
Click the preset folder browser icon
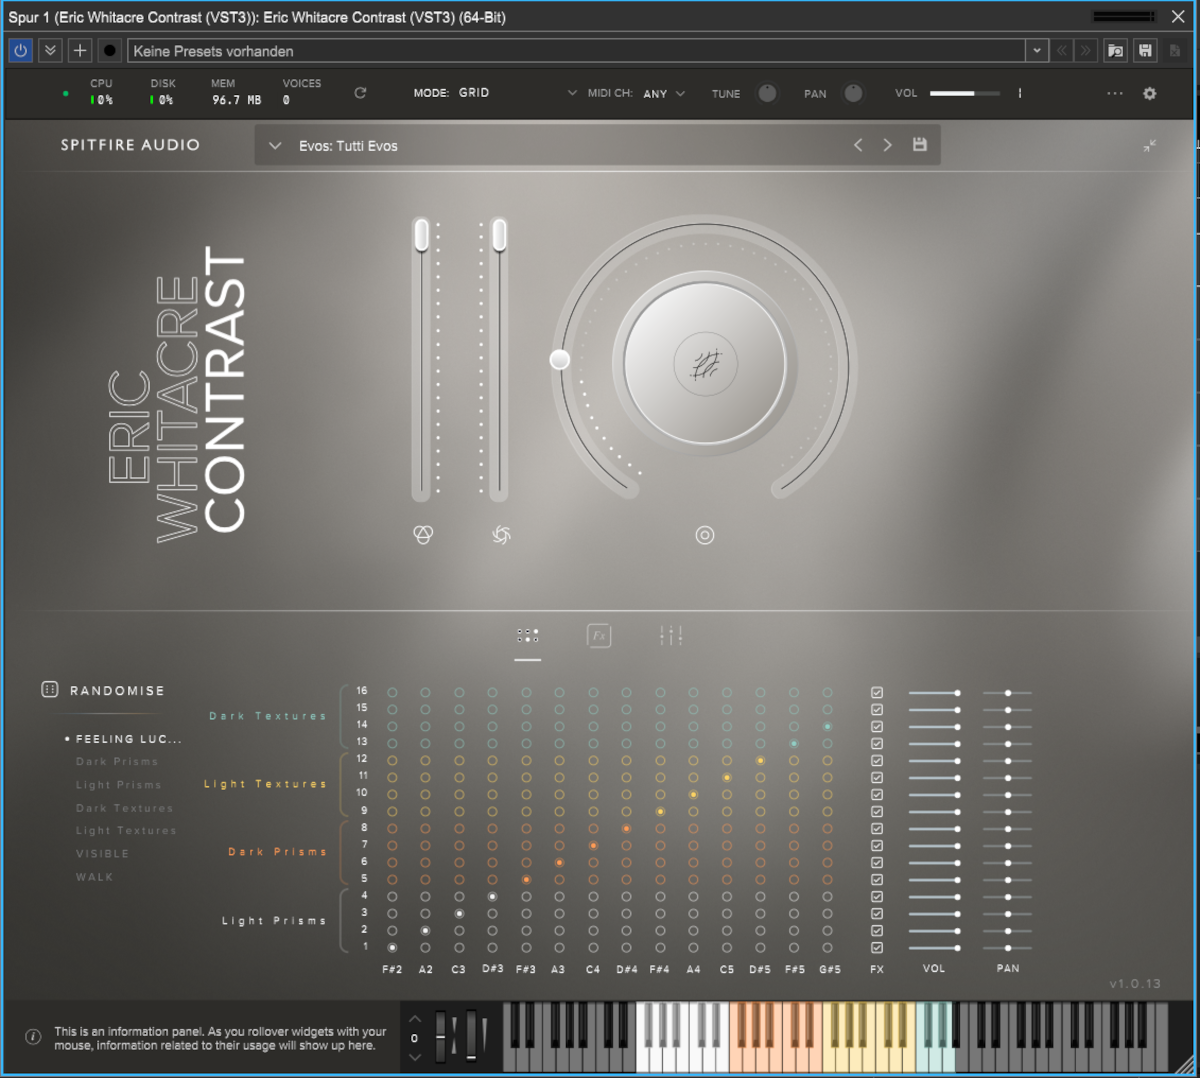(1116, 50)
